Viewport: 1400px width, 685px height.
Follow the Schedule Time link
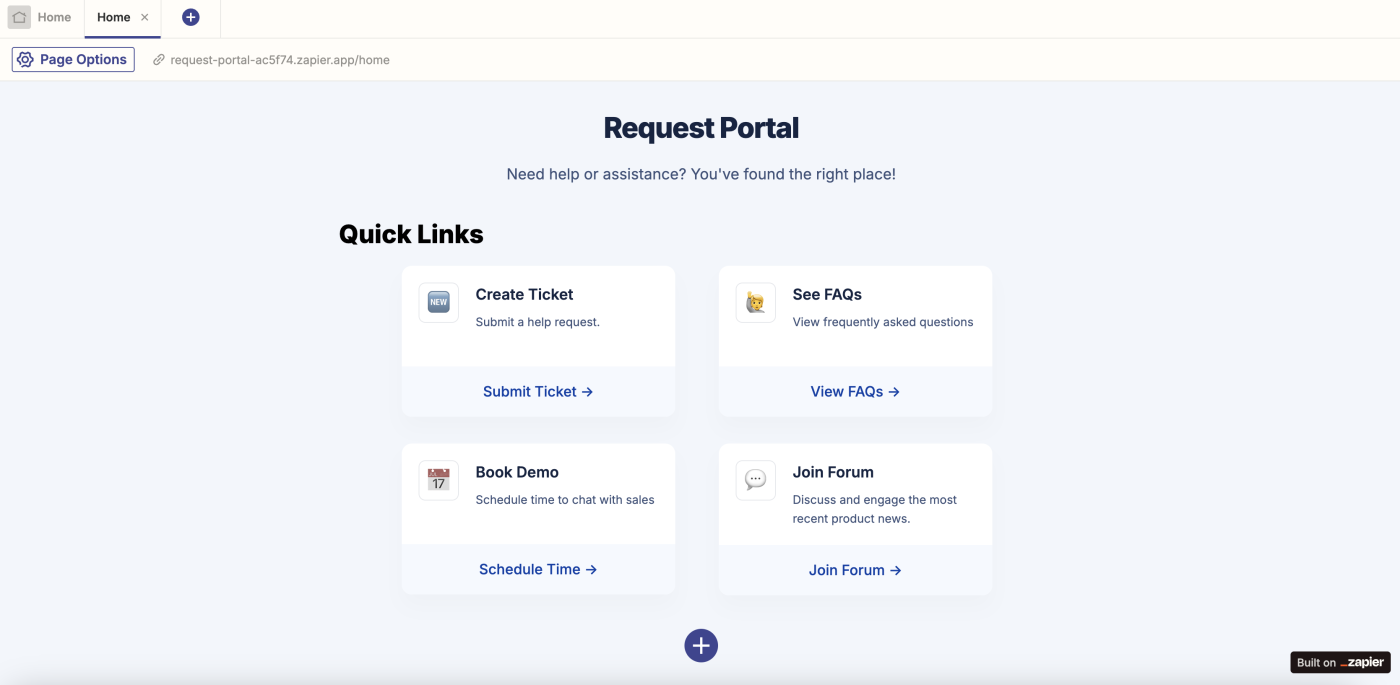[538, 569]
